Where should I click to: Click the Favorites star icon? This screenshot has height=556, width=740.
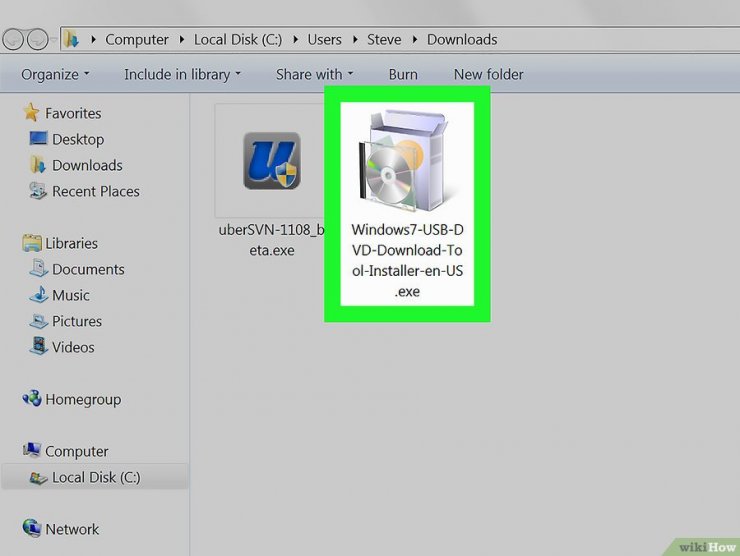[x=31, y=112]
